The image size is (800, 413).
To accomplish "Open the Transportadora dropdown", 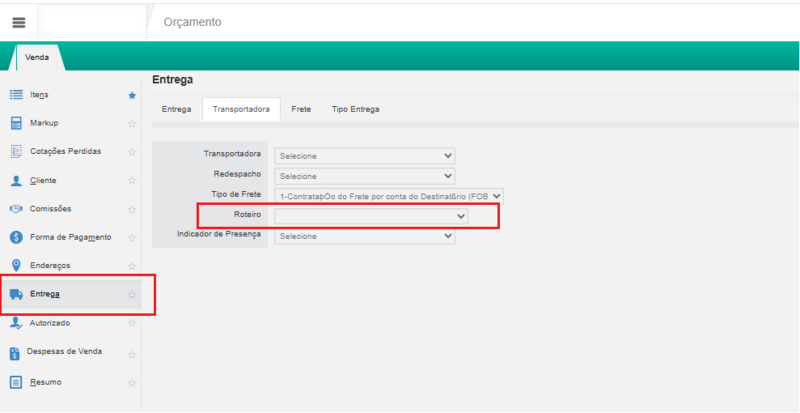I will (365, 156).
